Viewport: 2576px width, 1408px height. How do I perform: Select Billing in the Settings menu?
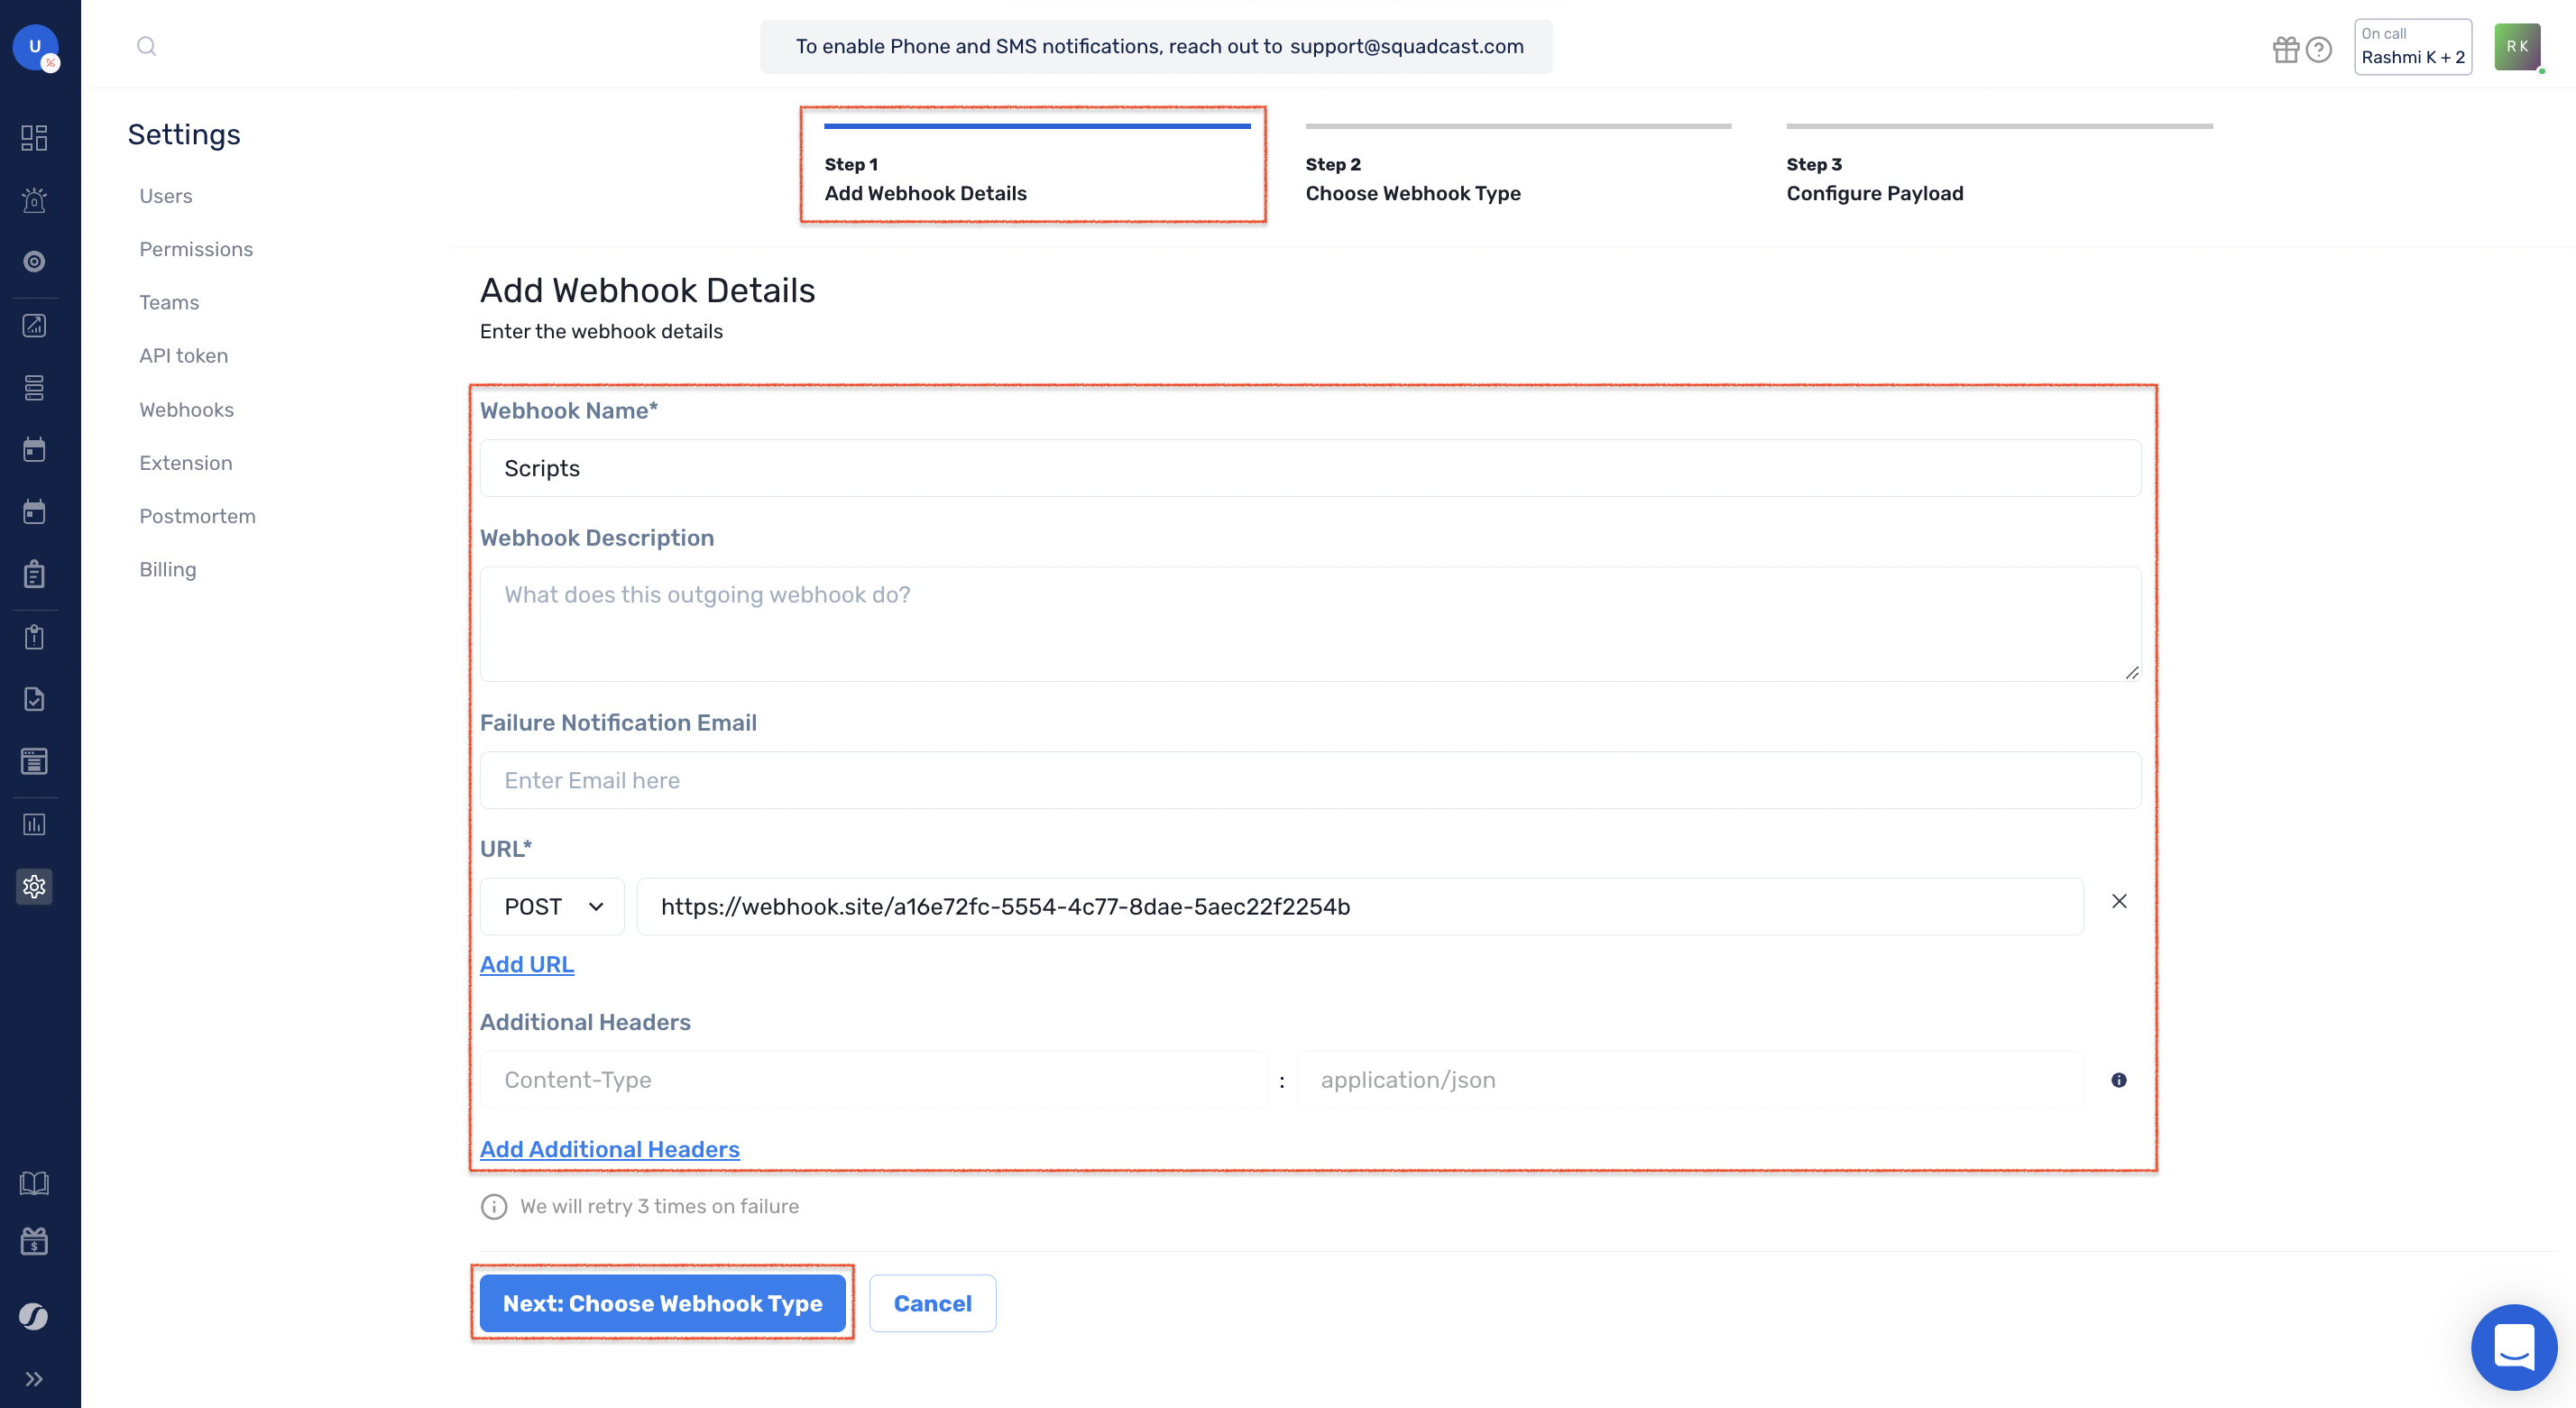pyautogui.click(x=168, y=569)
